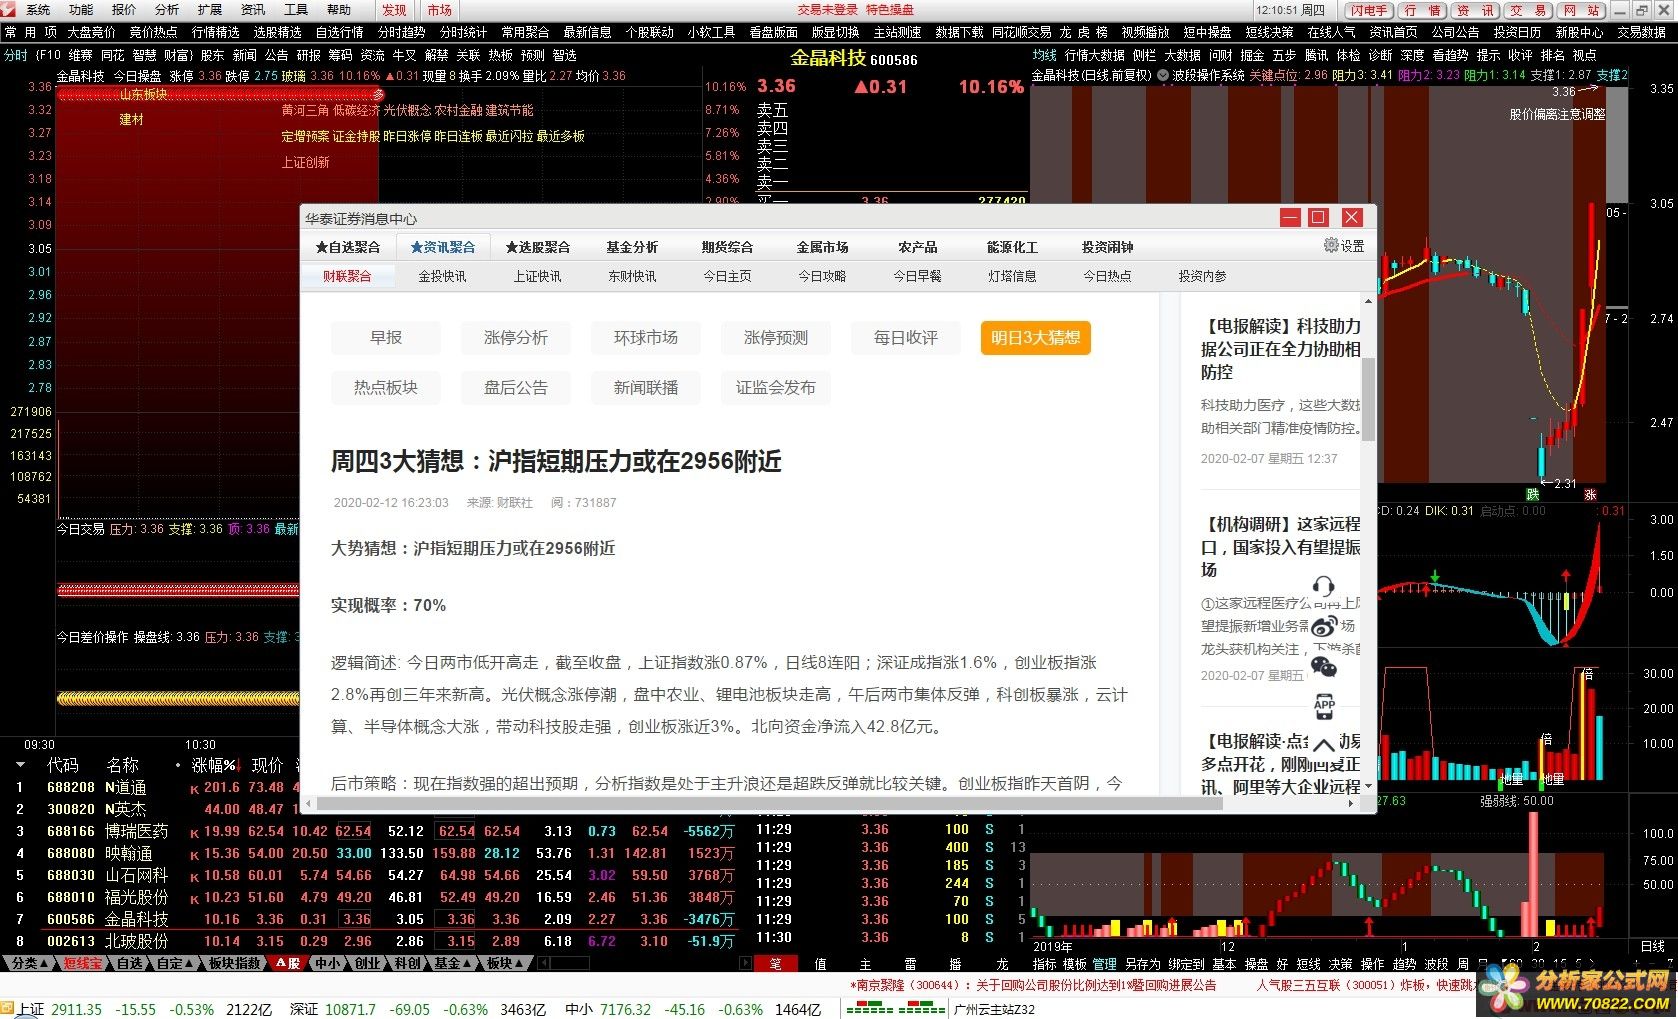Open the WeChat share icon
The image size is (1678, 1019).
(x=1323, y=667)
